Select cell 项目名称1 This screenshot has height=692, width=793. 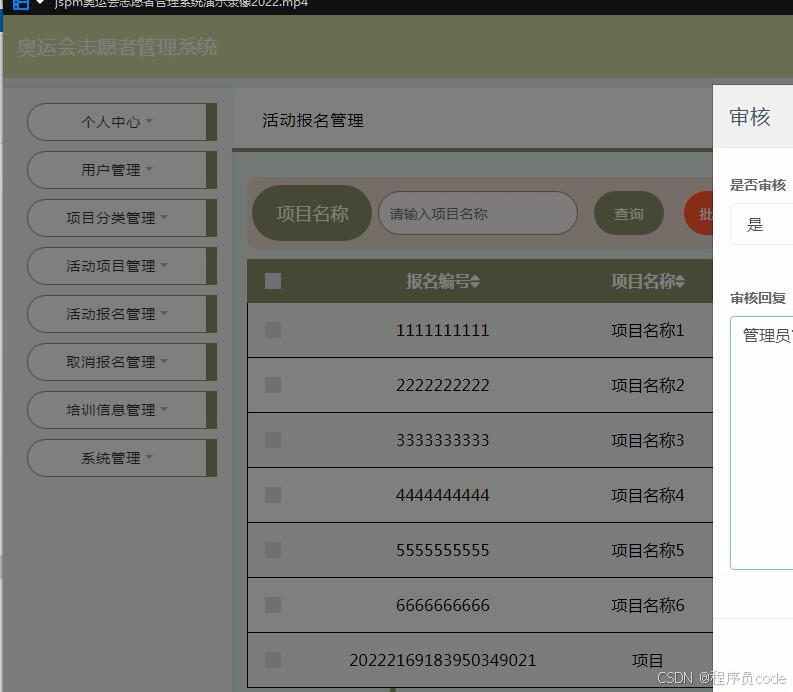648,330
